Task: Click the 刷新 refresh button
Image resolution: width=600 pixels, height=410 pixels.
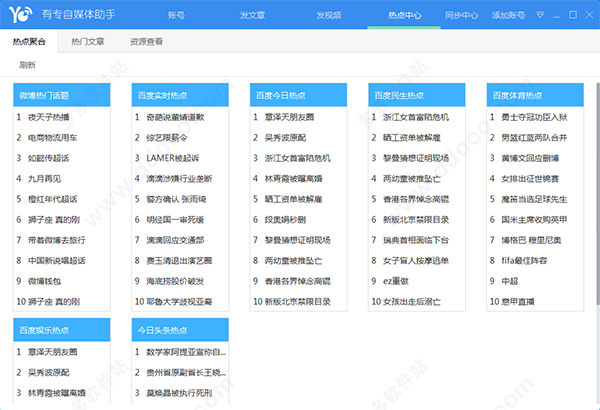Action: [28, 65]
